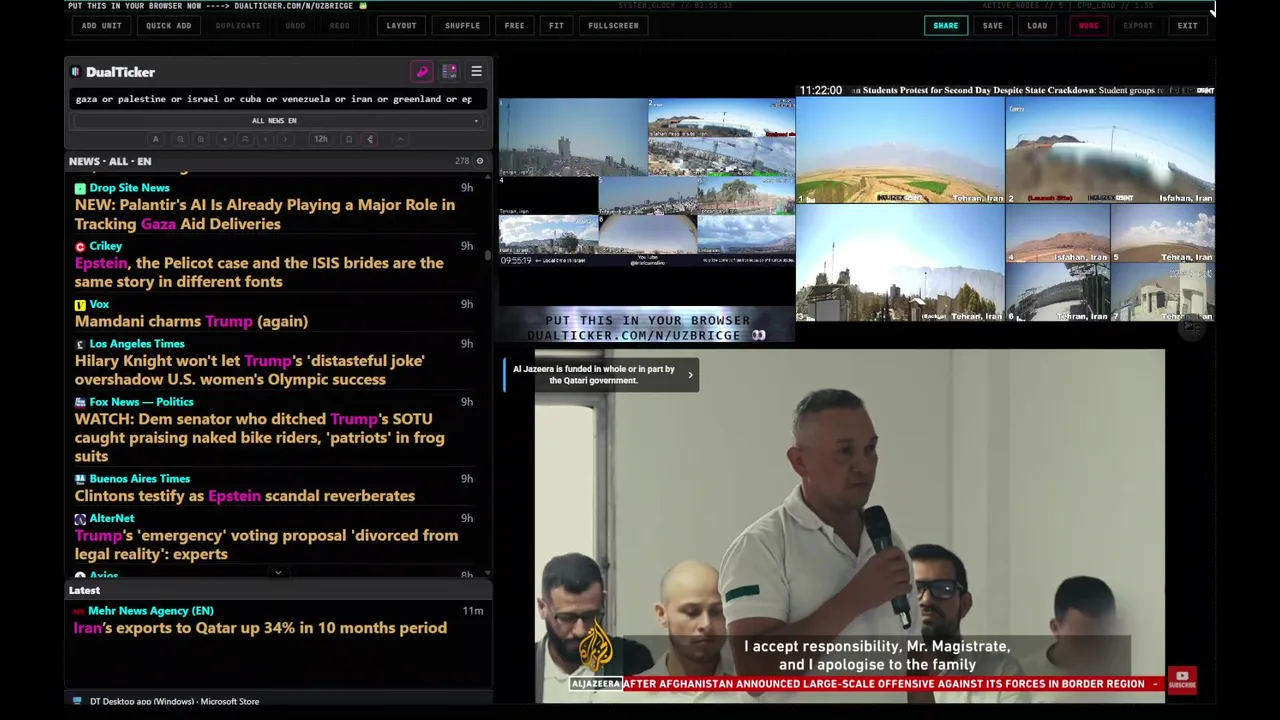The height and width of the screenshot is (720, 1280).
Task: Click the next arrow in ticker toolbar
Action: [x=285, y=139]
